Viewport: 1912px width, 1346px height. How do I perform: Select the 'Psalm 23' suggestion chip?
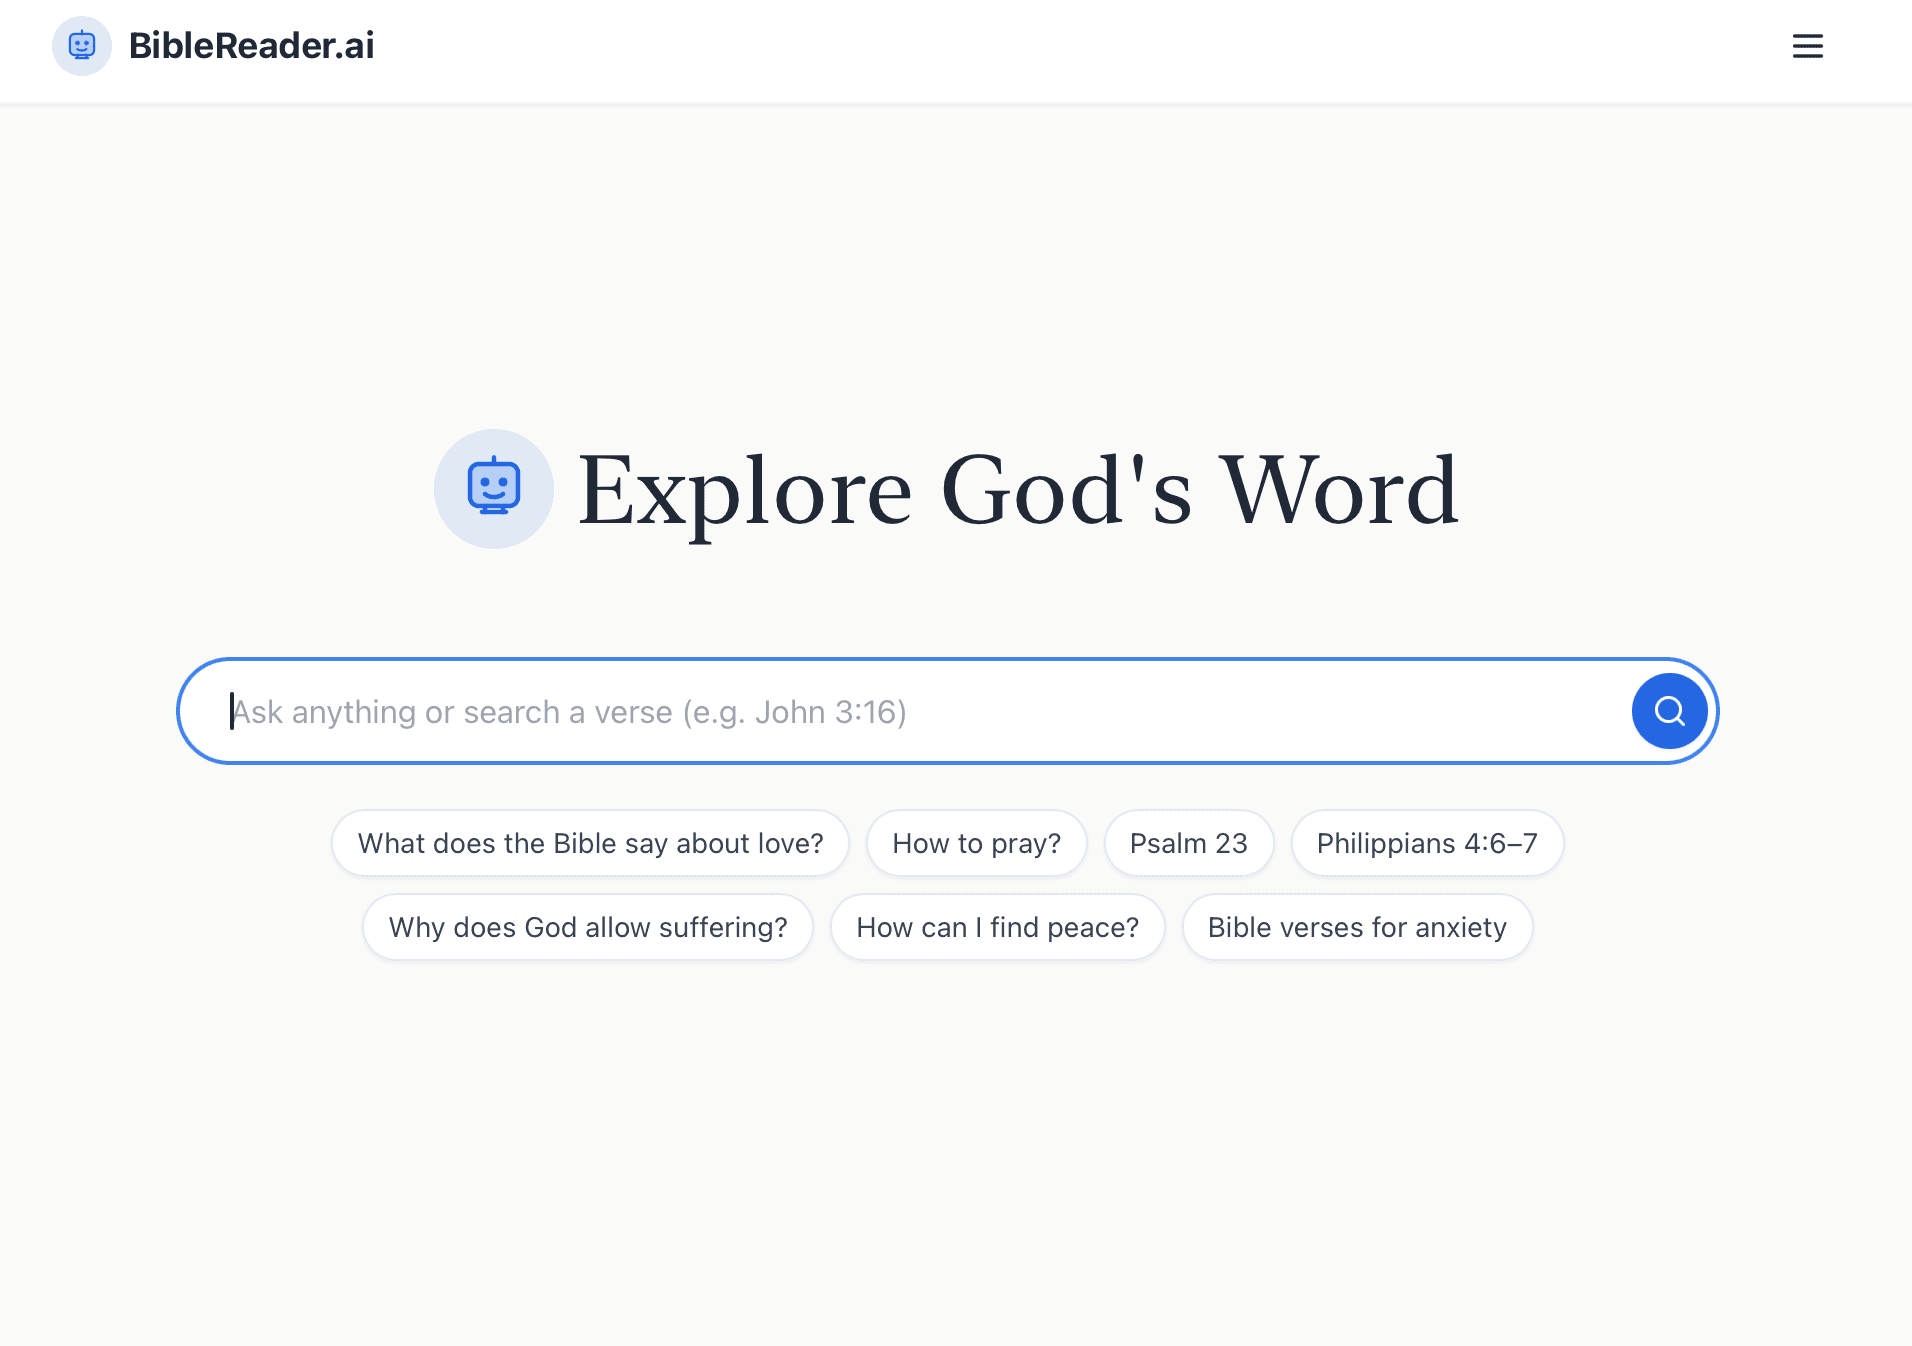1188,843
